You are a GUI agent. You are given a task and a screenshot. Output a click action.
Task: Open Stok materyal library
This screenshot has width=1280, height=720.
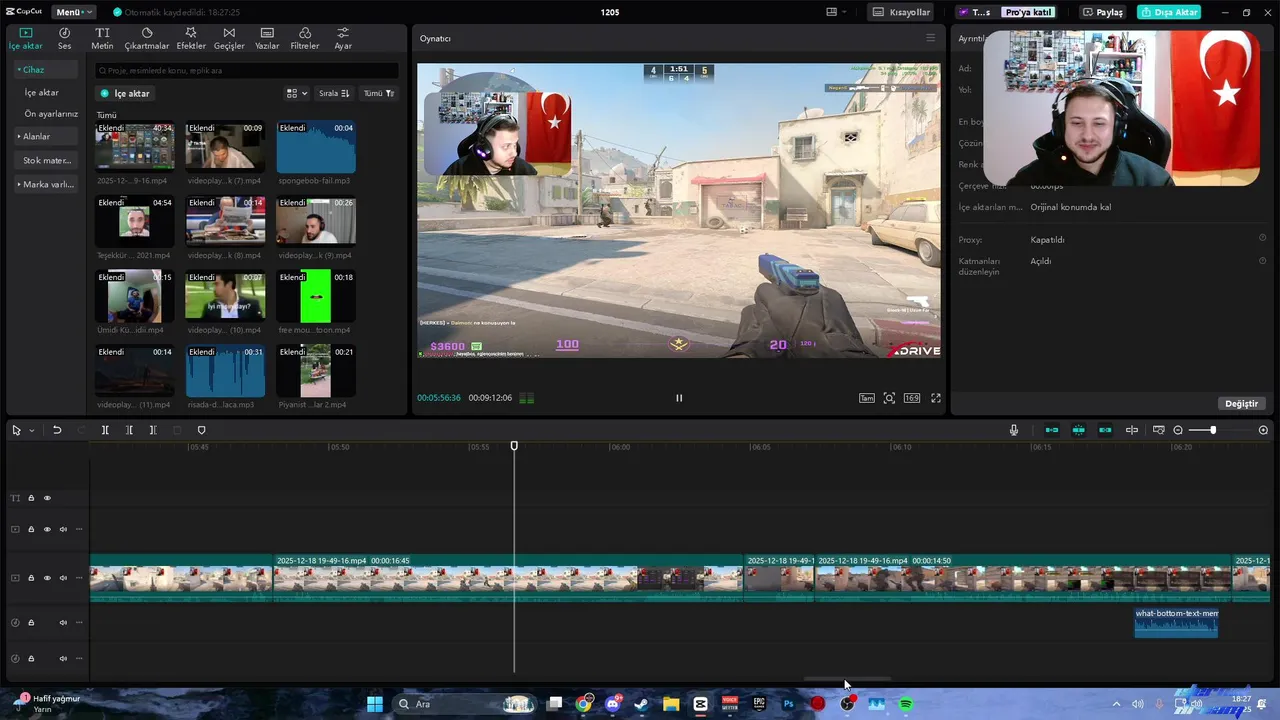point(47,160)
